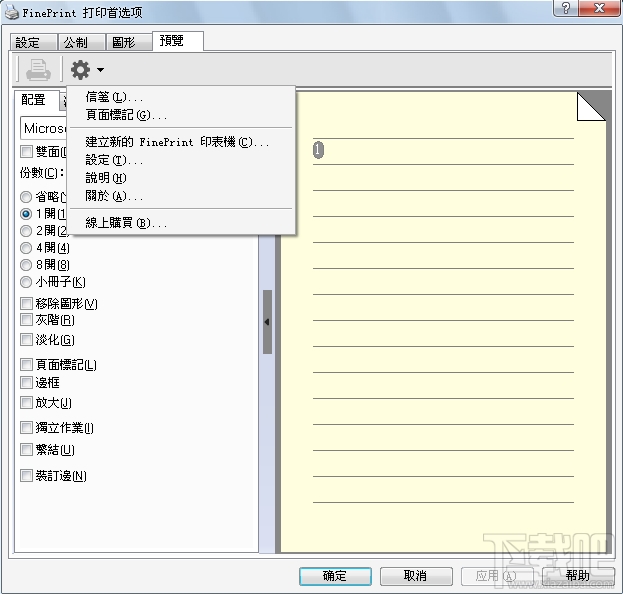Screen dimensions: 623x594
Task: Enable the 裝訂邊(N) checkbox
Action: 26,476
